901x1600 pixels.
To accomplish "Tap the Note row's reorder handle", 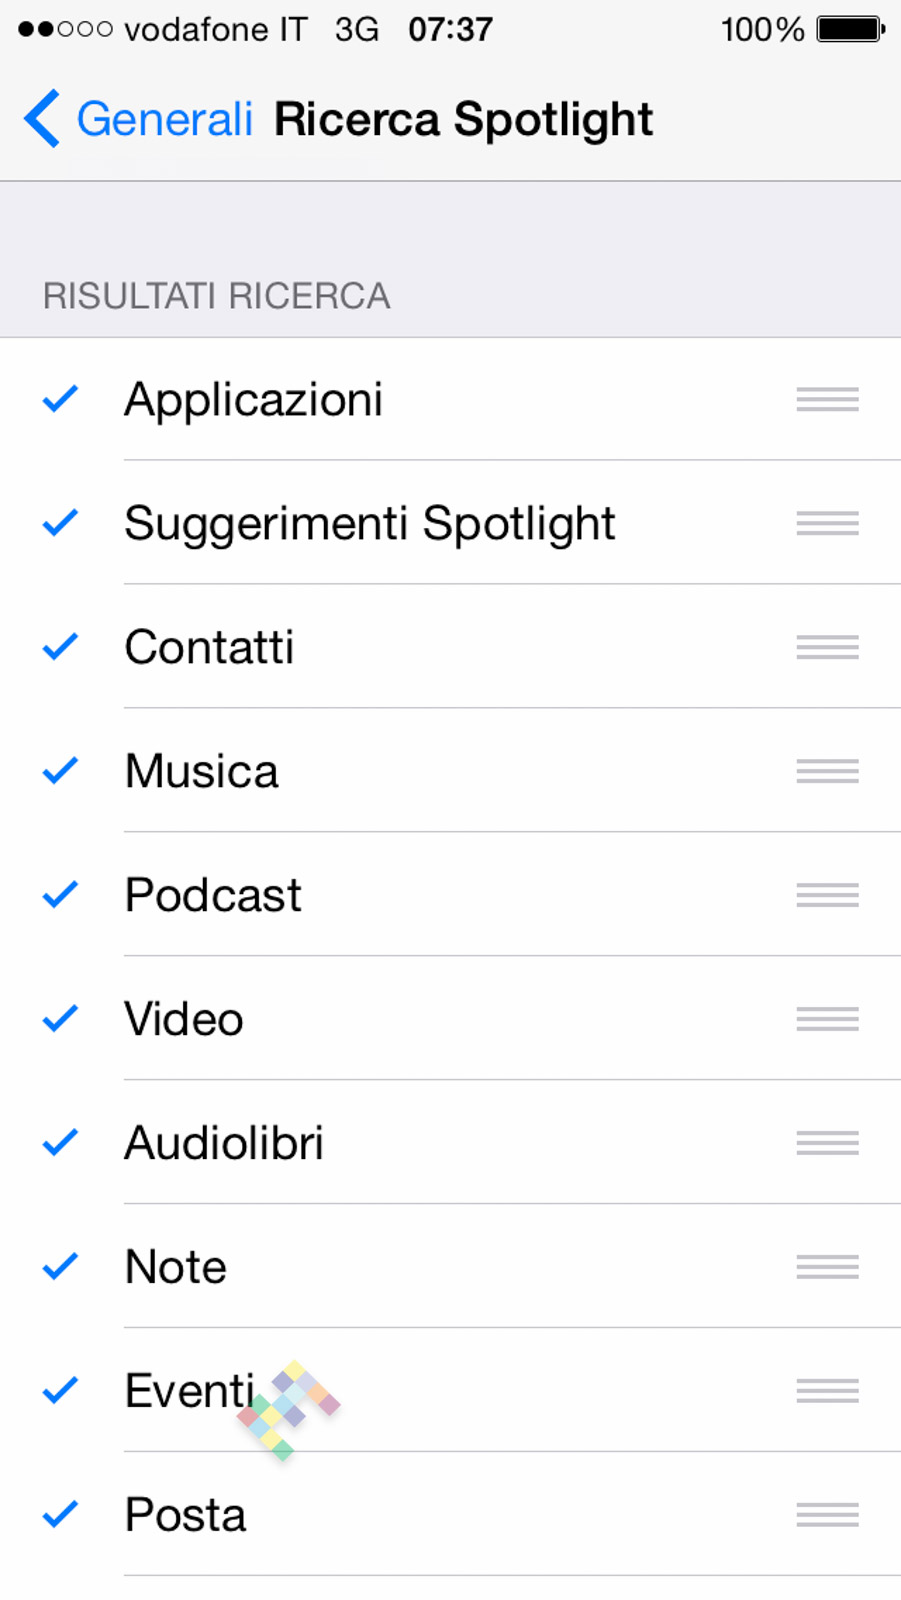I will 827,1267.
